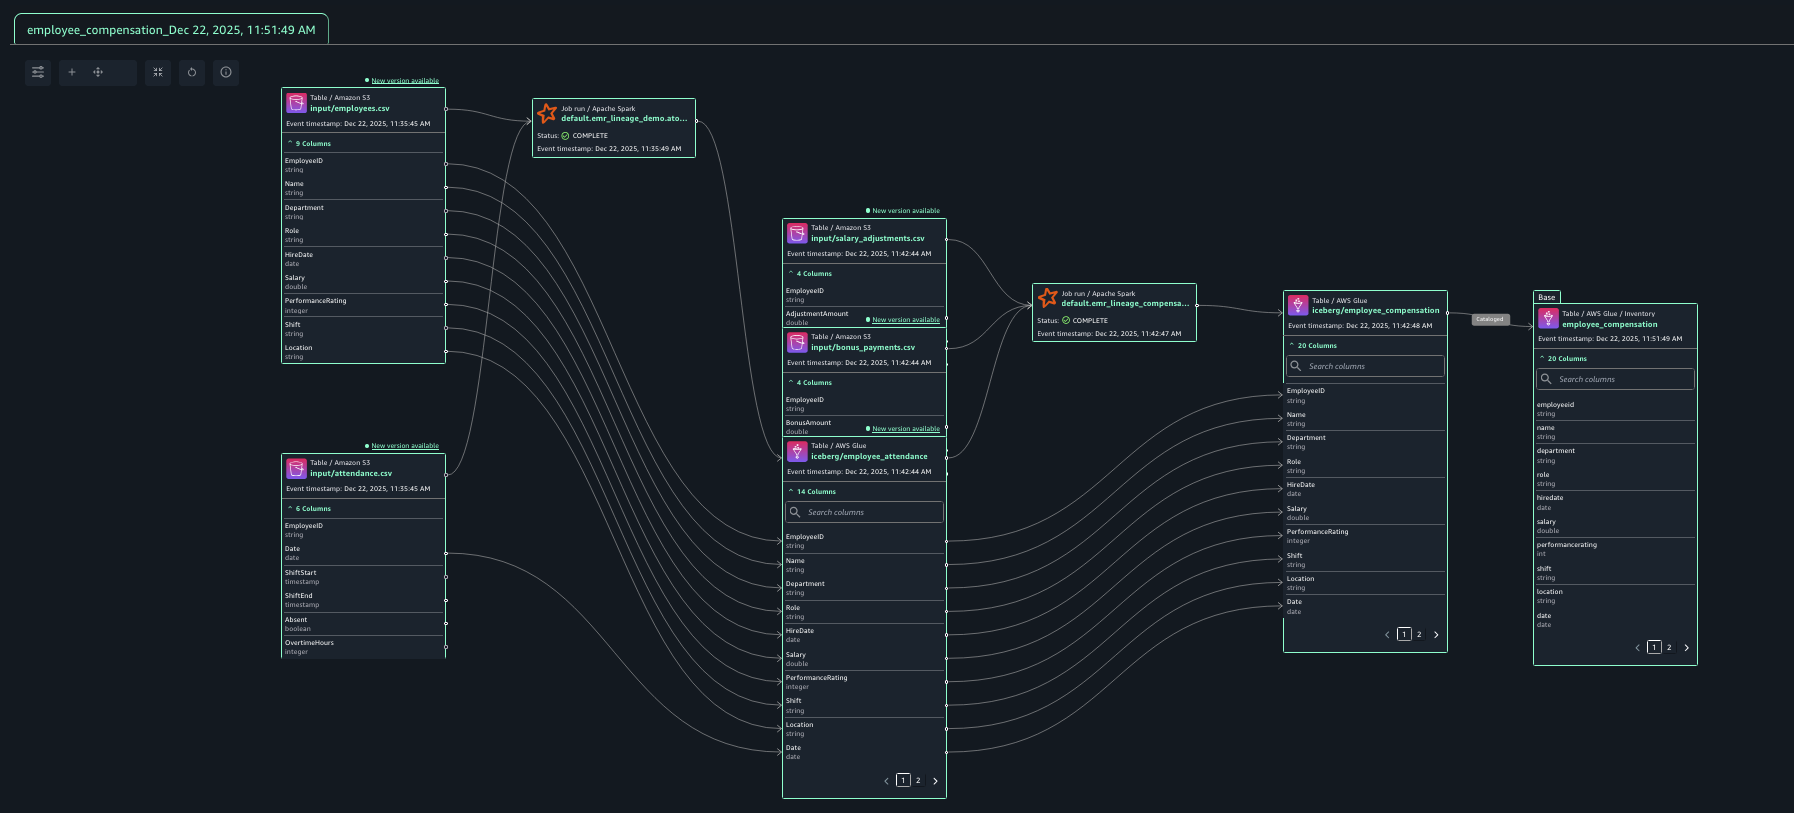Collapse the 6 Columns section of input/attendance.csv
The height and width of the screenshot is (813, 1794).
tap(309, 509)
